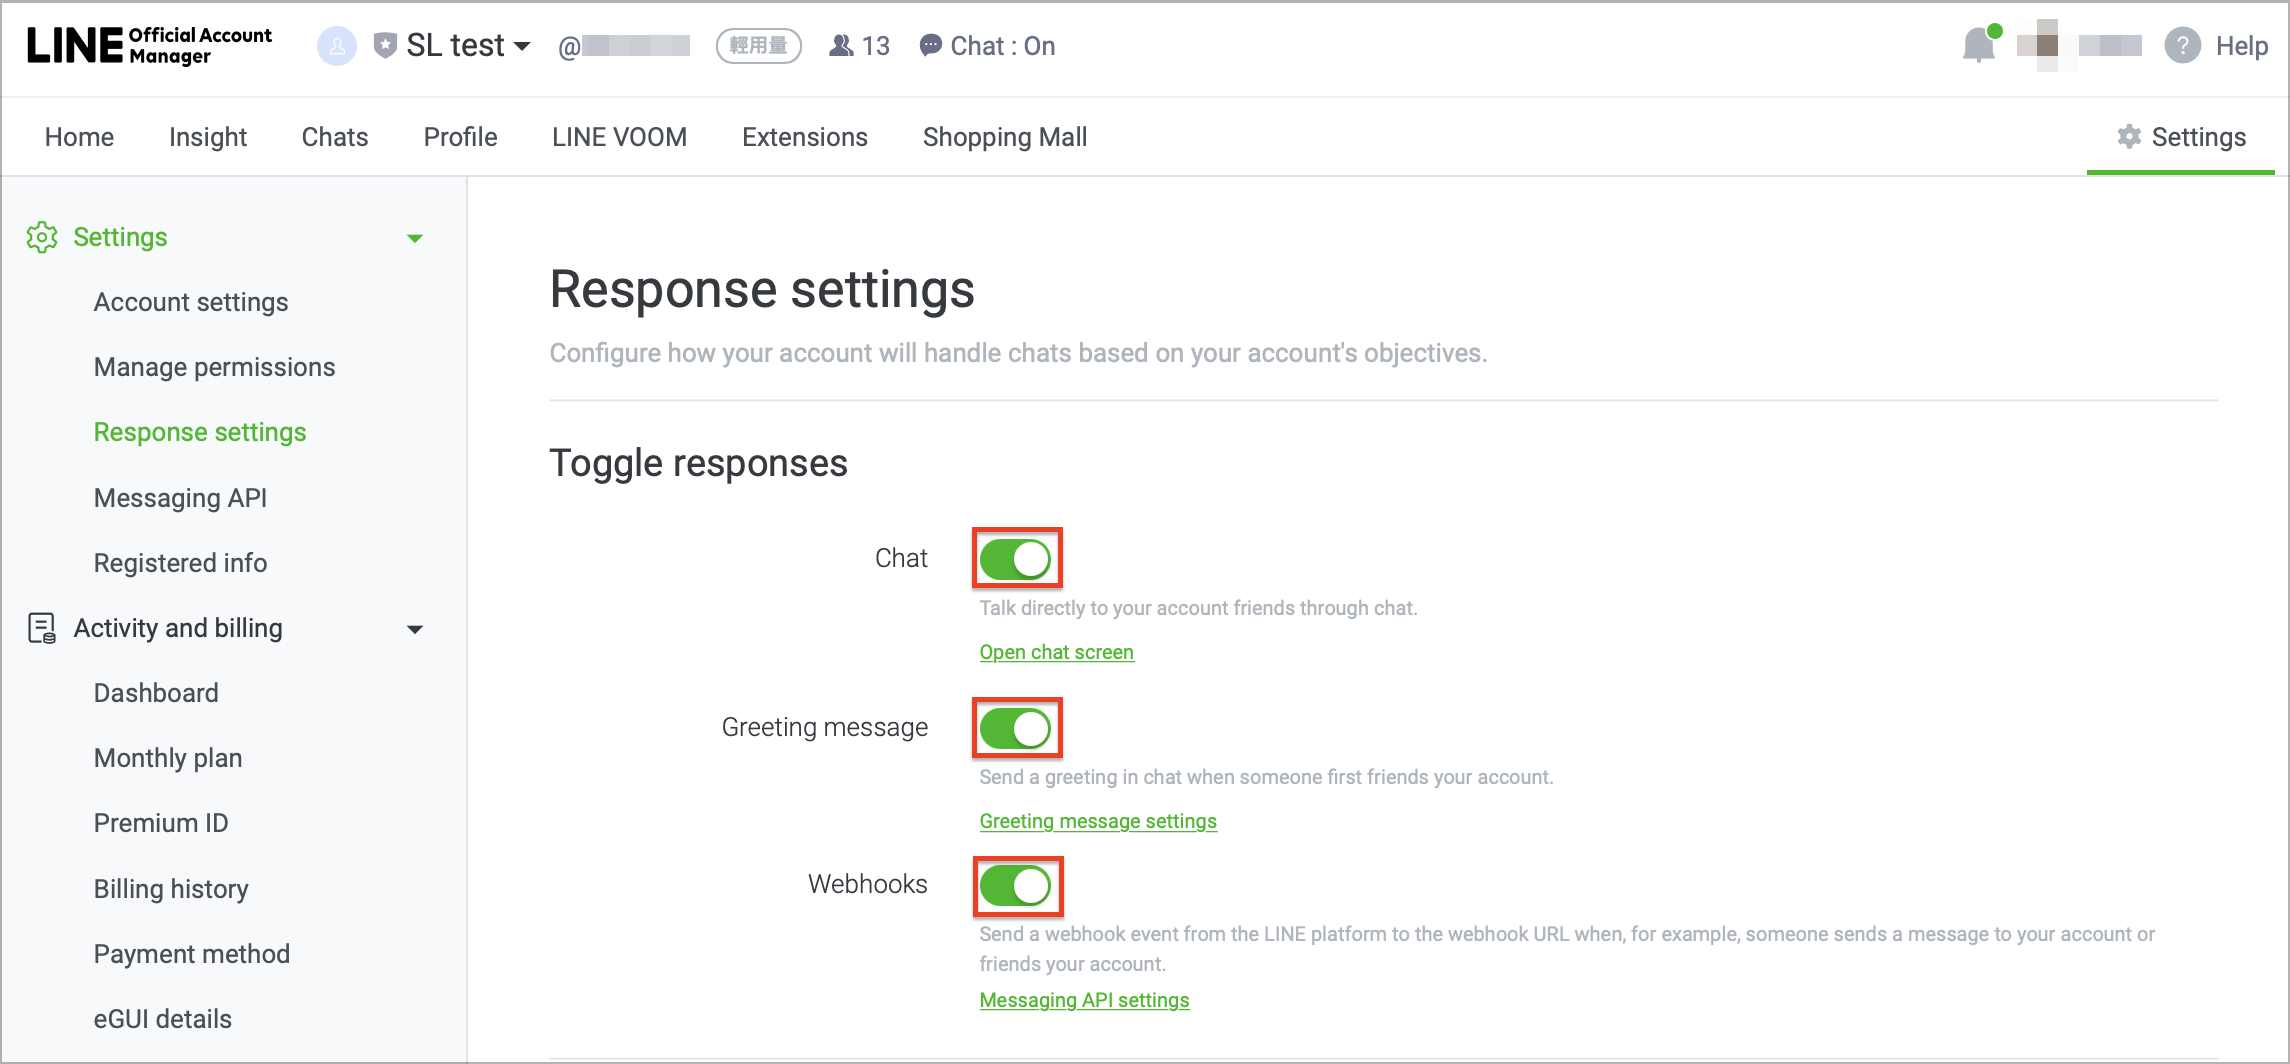Open Premium ID in sidebar
This screenshot has height=1064, width=2290.
click(161, 823)
